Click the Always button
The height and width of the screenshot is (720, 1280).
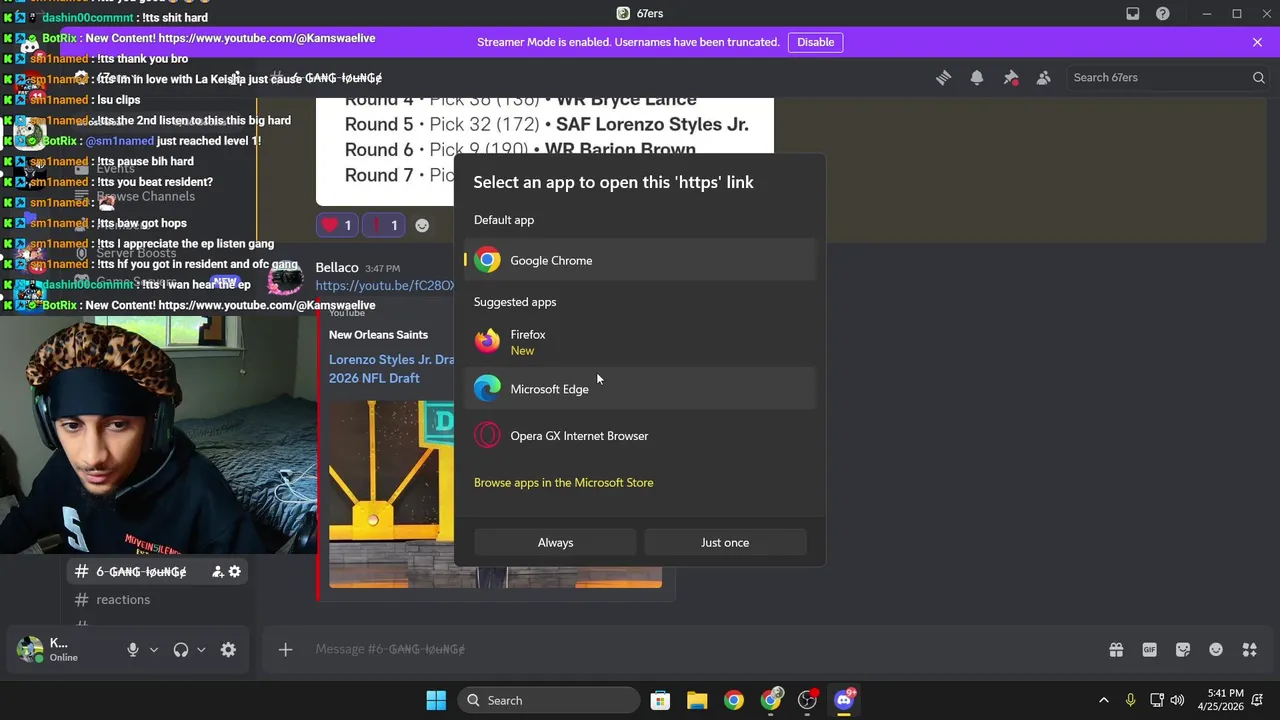[x=555, y=542]
